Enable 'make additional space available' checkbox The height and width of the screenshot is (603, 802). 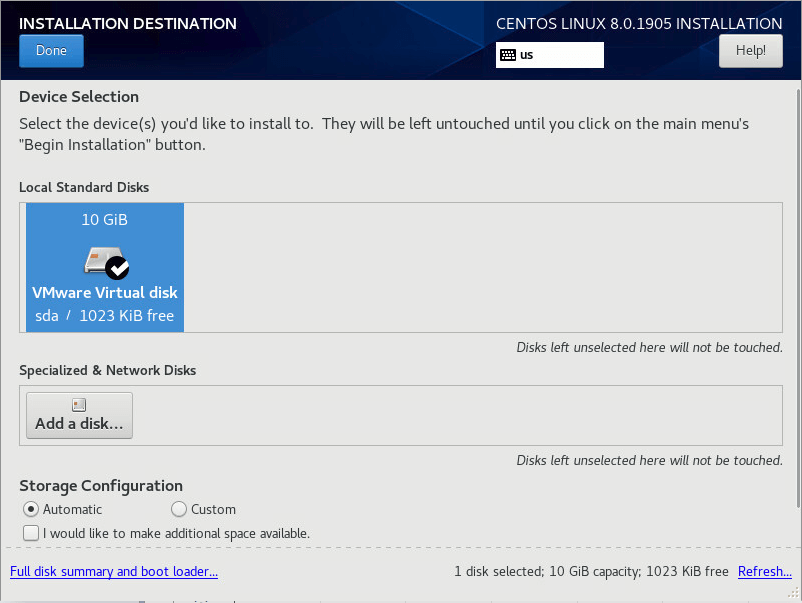(31, 533)
